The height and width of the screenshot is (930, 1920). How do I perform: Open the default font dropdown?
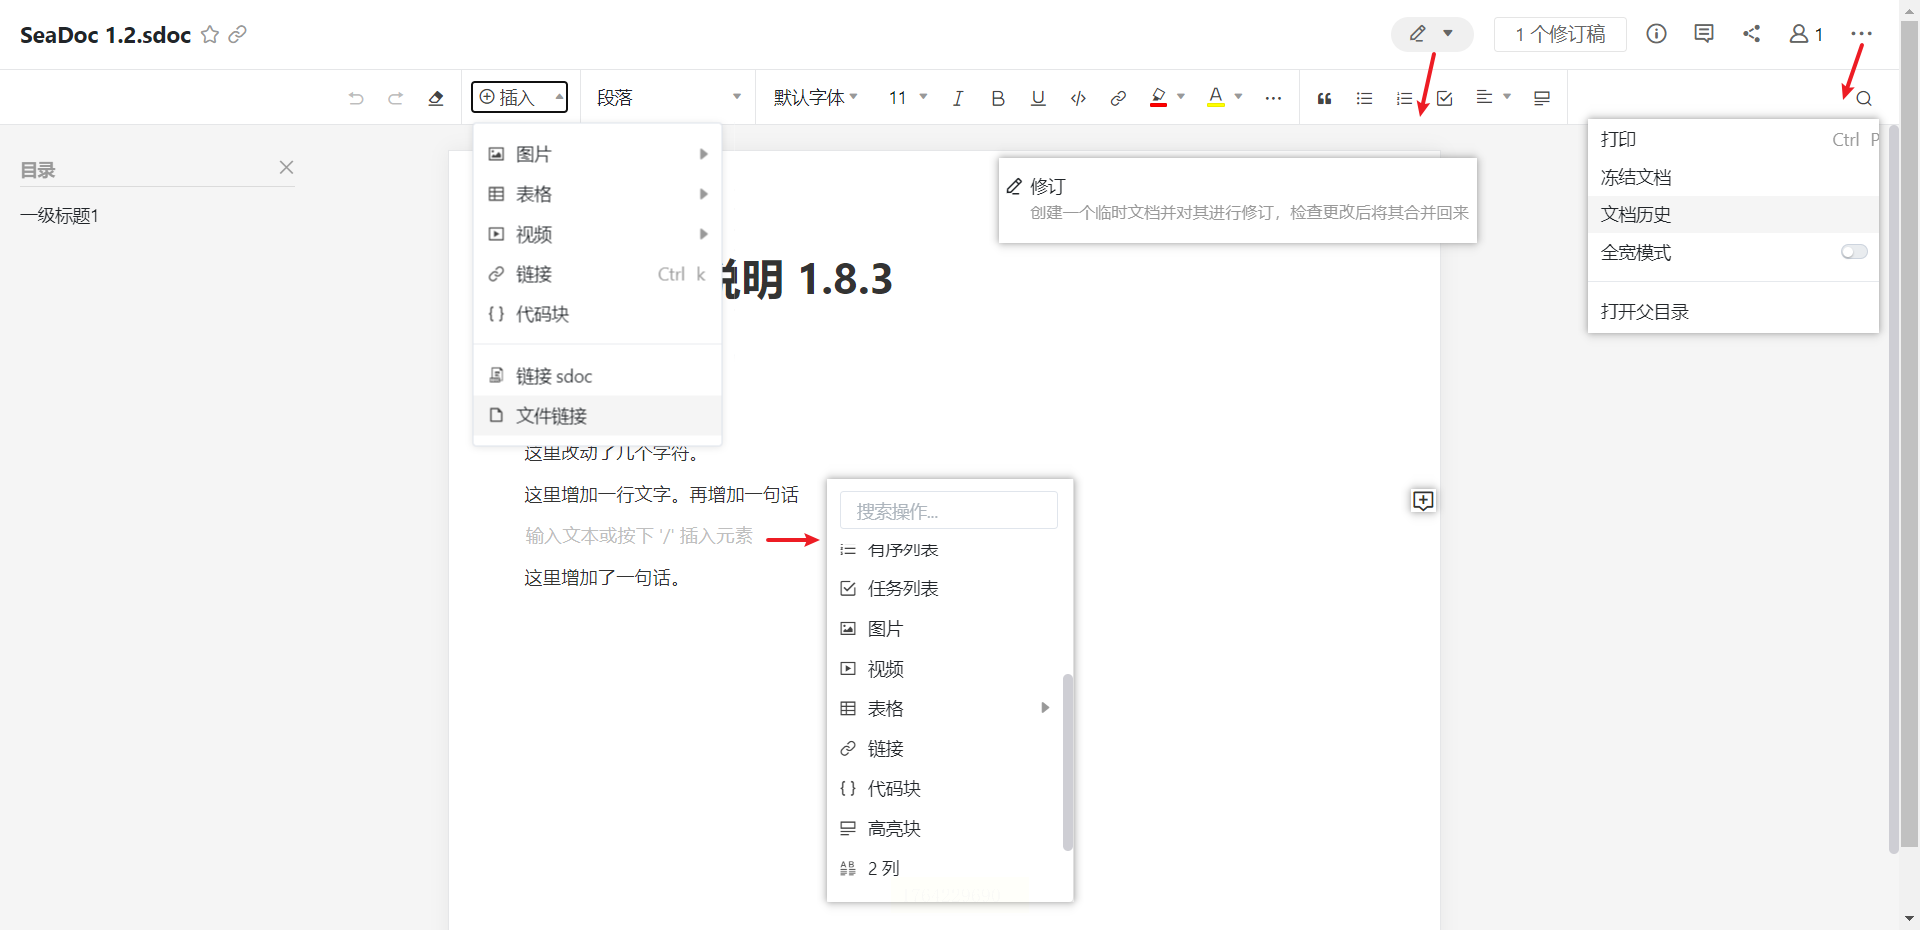coord(815,98)
